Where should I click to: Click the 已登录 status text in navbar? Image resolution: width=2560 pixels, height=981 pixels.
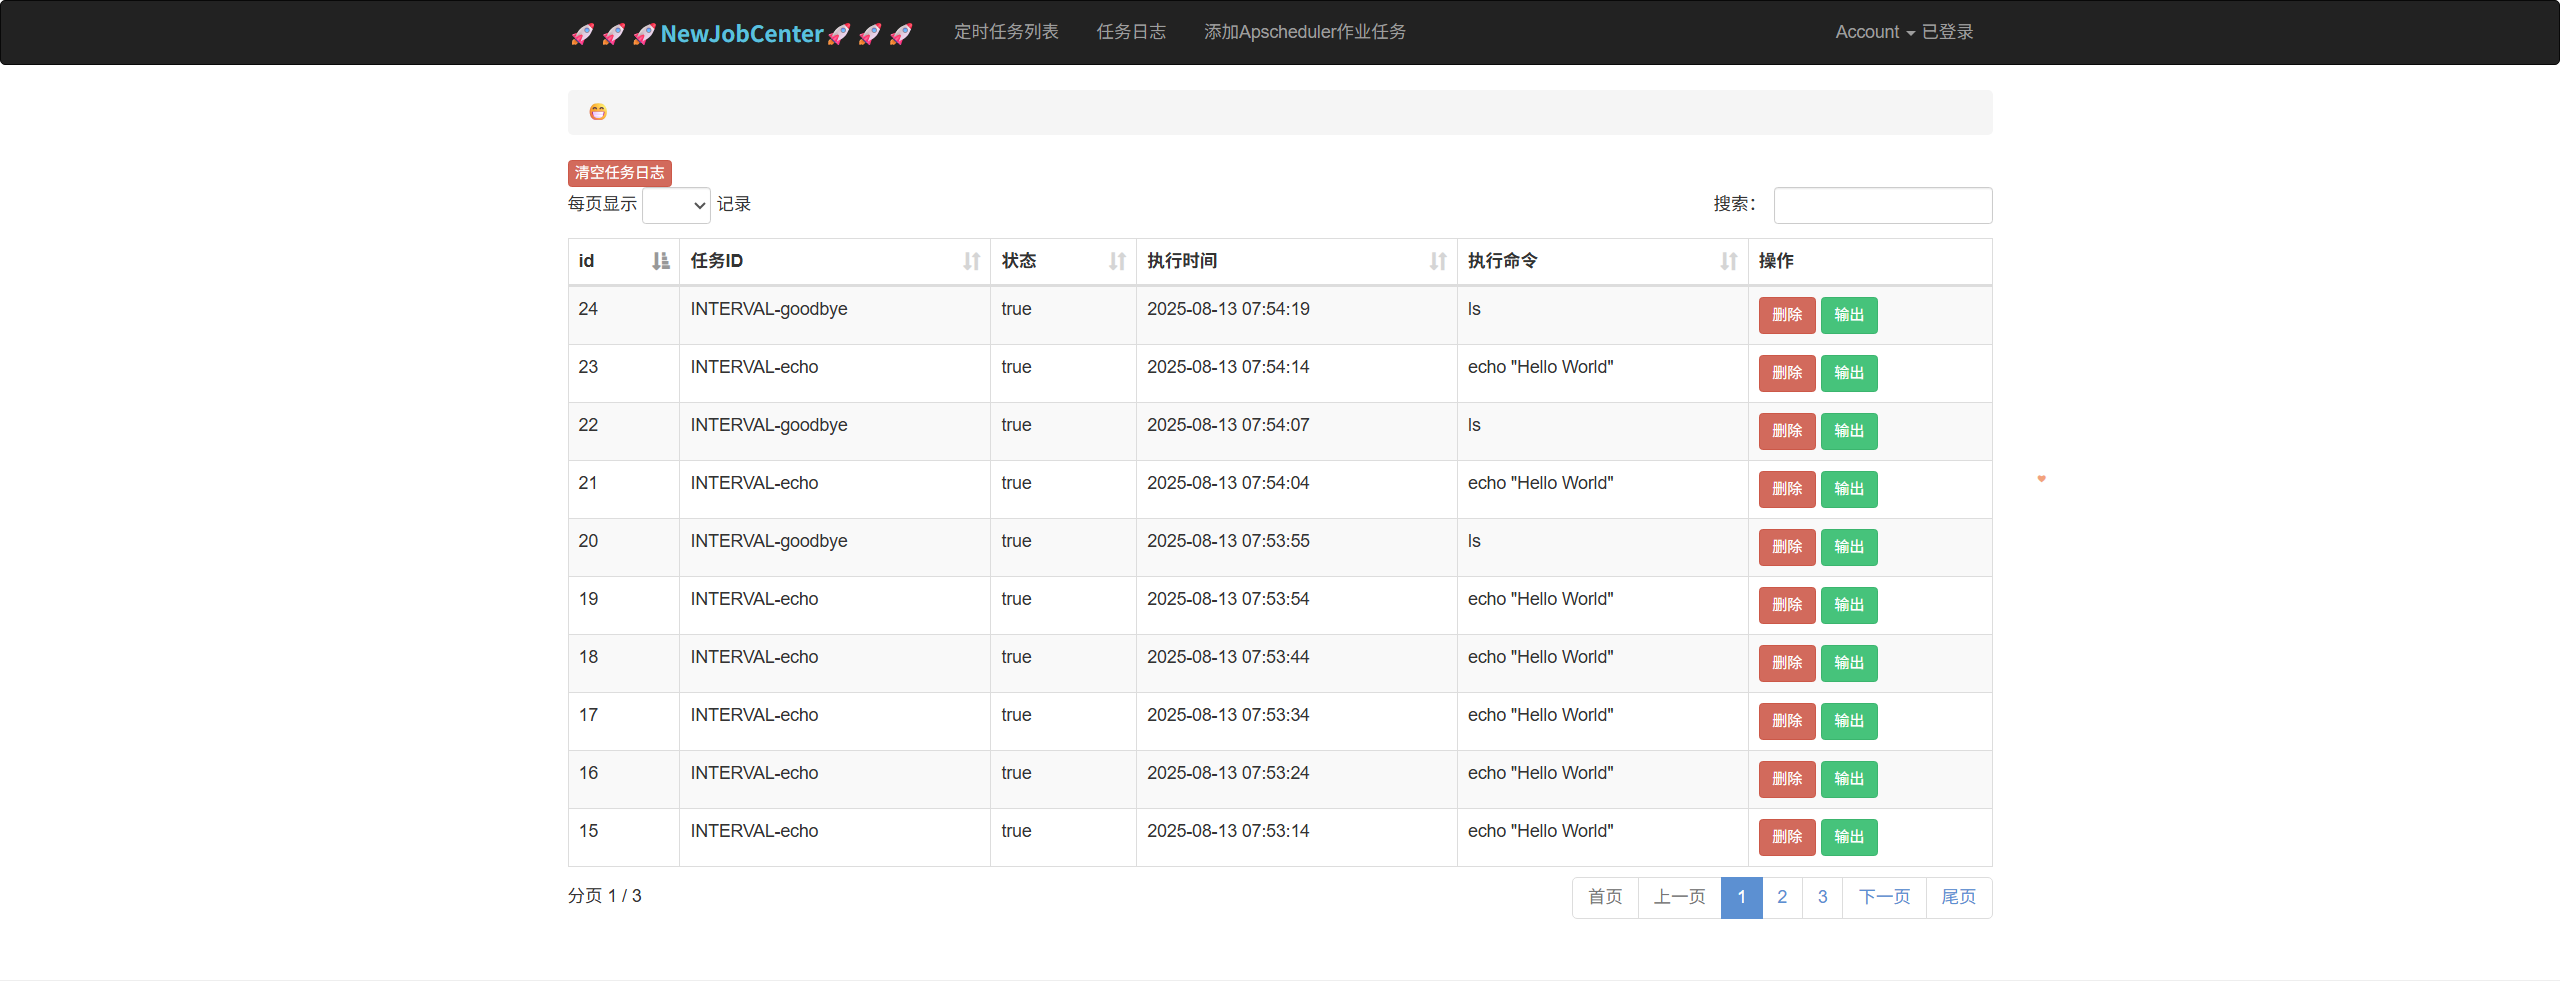1947,32
